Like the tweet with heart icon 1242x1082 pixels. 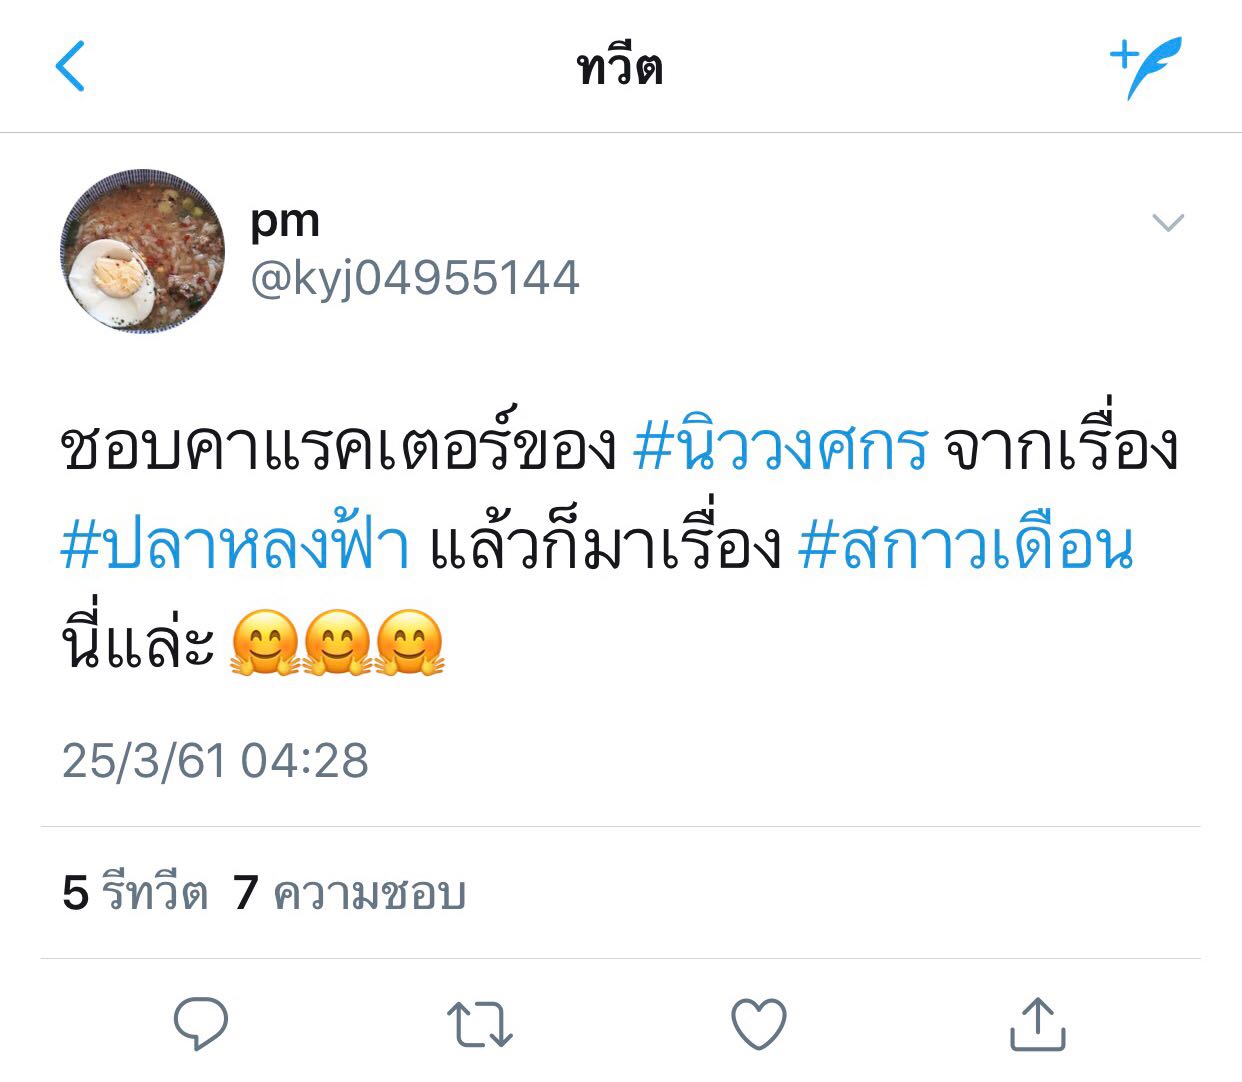pos(759,1024)
